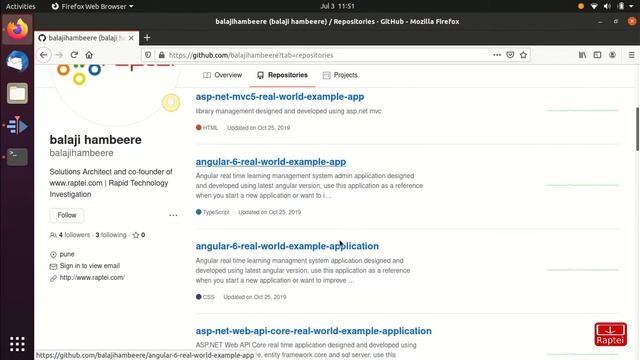The image size is (640, 360).
Task: Open angular-6-real-world-example-app repository
Action: coord(271,162)
